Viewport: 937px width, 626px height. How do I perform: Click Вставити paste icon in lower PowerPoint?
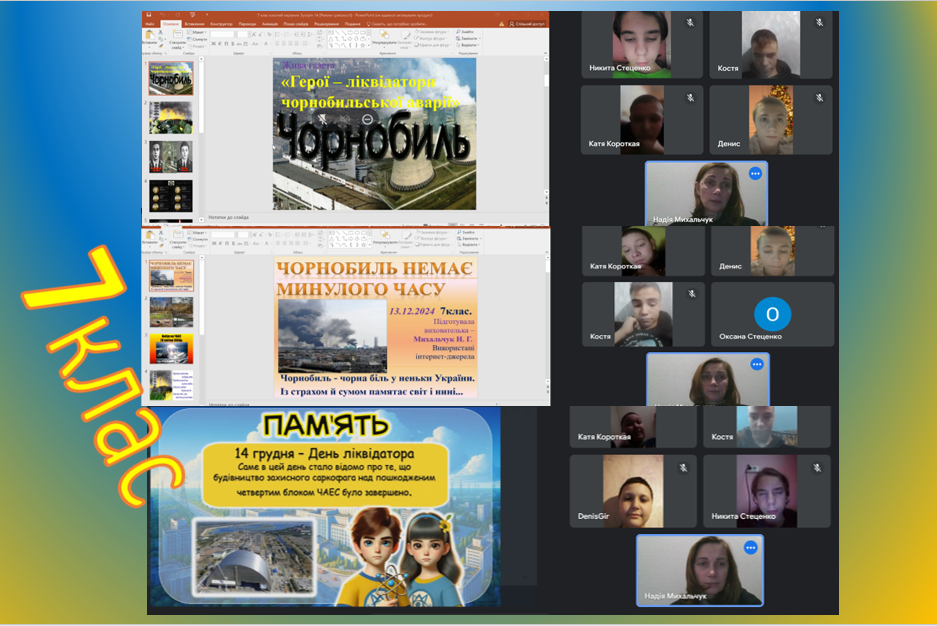pos(149,235)
